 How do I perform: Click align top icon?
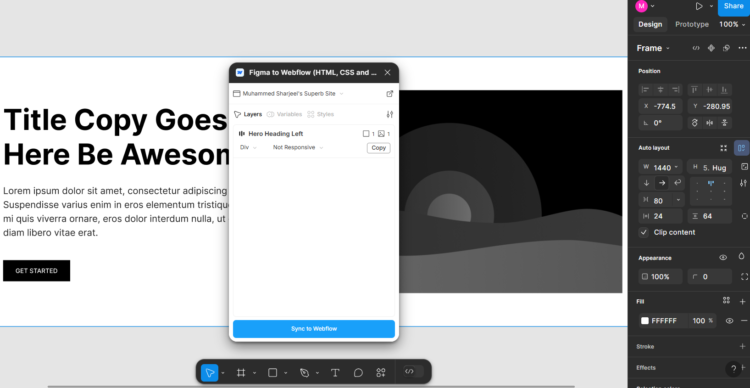695,89
